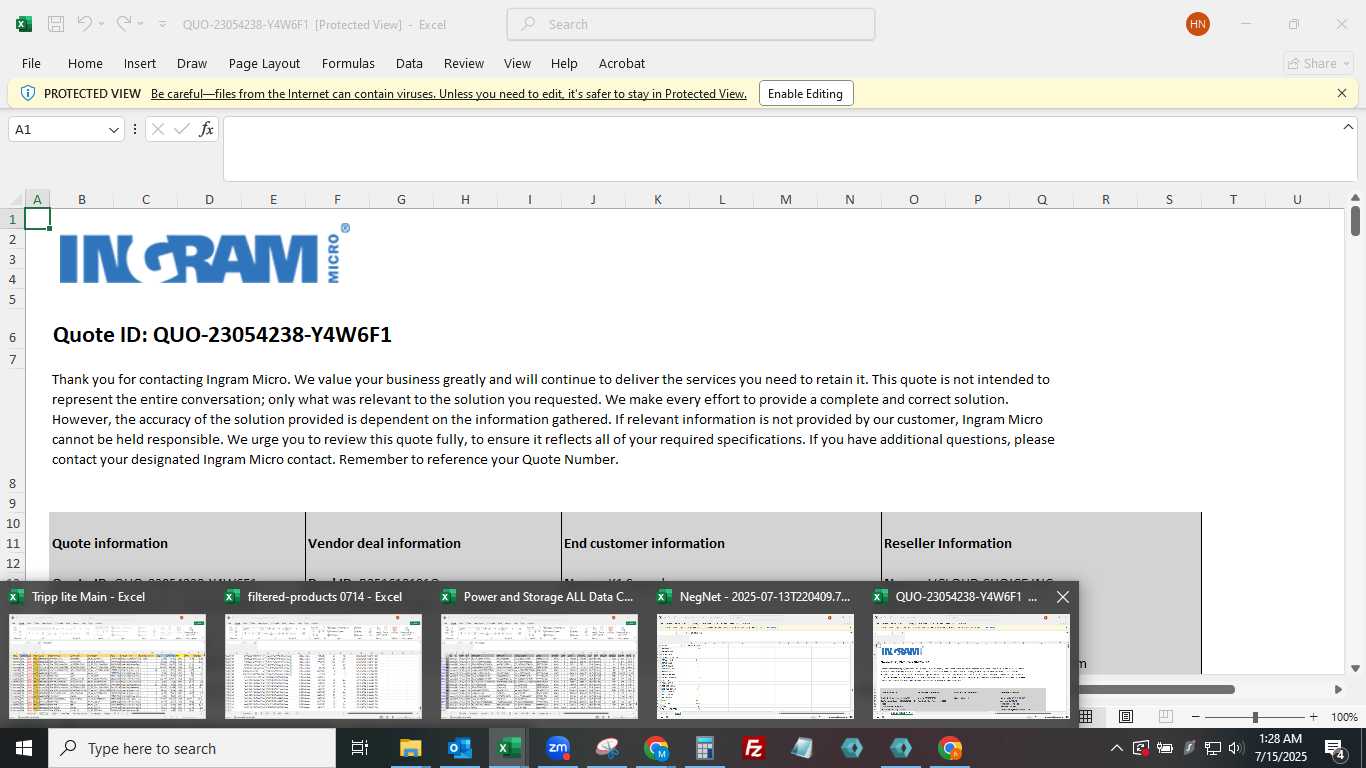Screen dimensions: 1366x768
Task: Expand the Name Box dropdown arrow
Action: [113, 130]
